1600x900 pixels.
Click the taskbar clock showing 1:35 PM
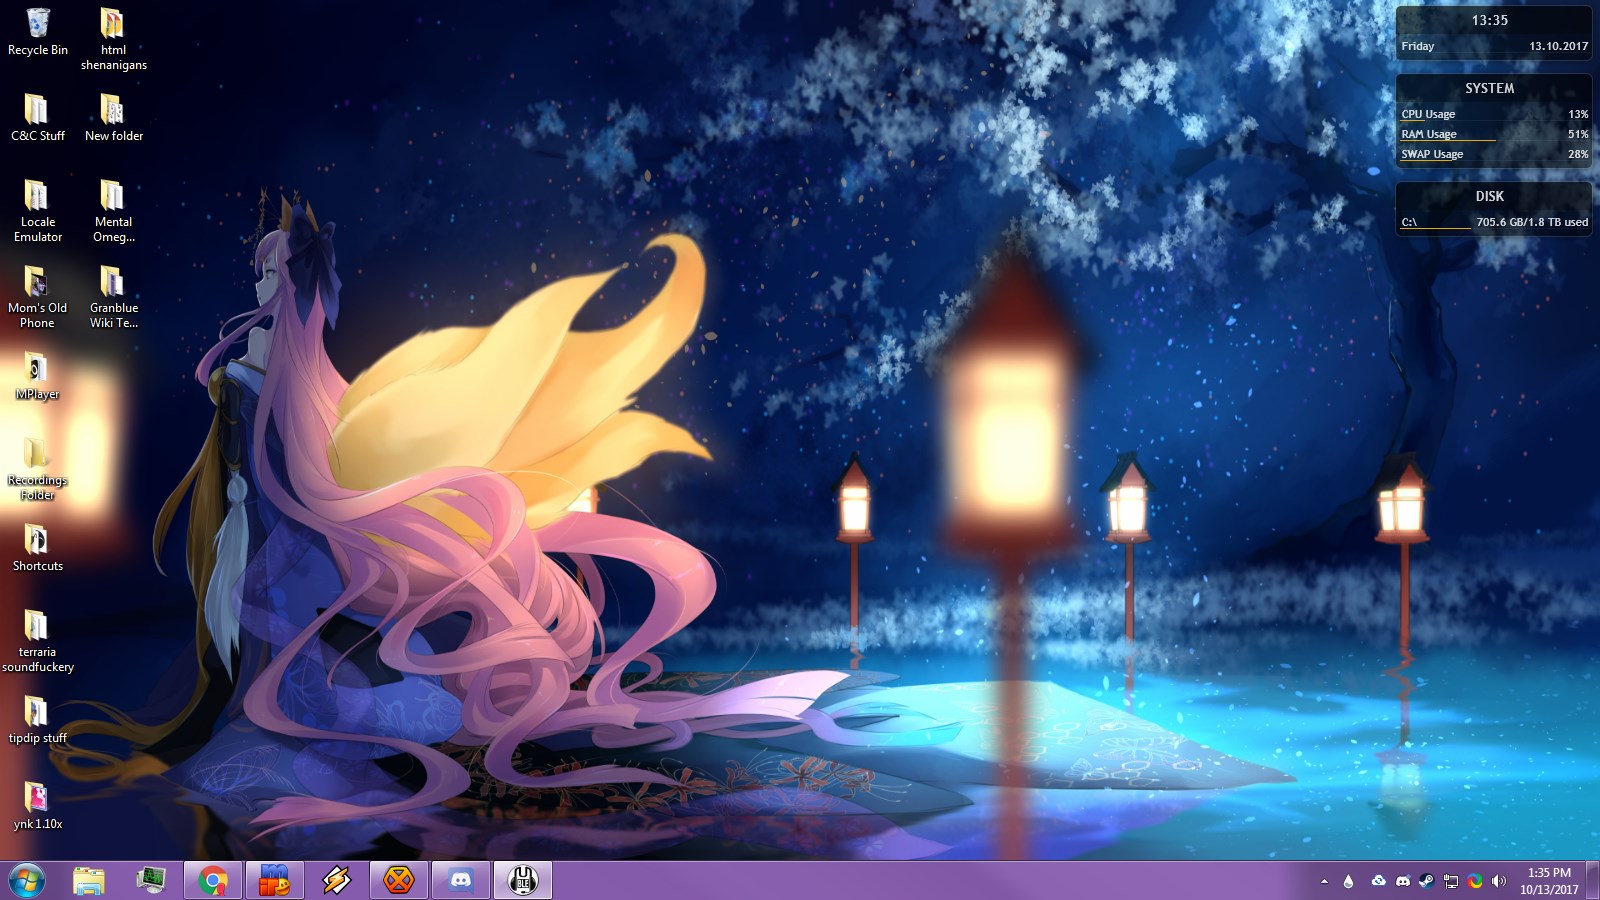click(x=1549, y=881)
